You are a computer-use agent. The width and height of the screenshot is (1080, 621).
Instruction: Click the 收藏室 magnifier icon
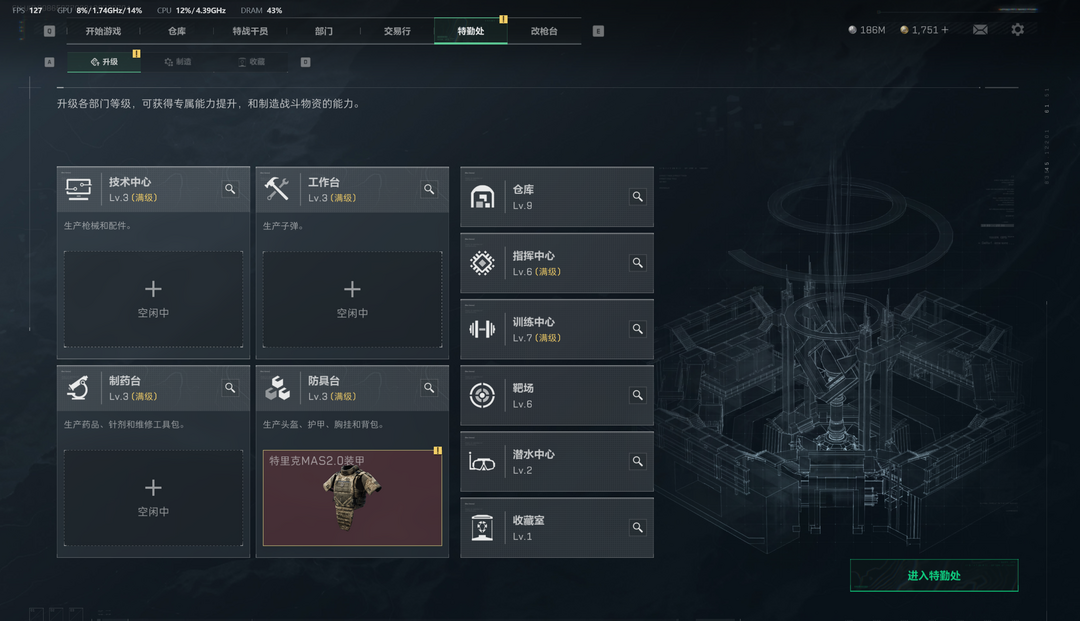tap(638, 527)
